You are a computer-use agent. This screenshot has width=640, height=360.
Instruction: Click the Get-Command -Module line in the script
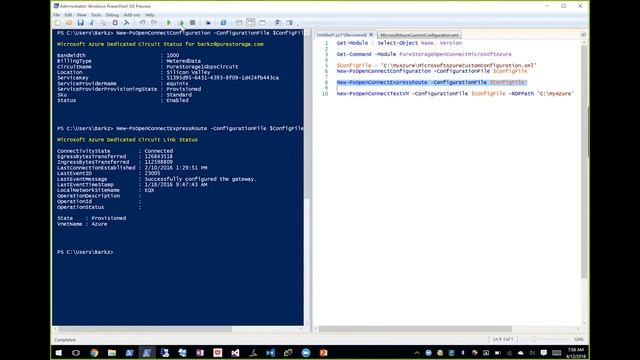click(x=424, y=54)
